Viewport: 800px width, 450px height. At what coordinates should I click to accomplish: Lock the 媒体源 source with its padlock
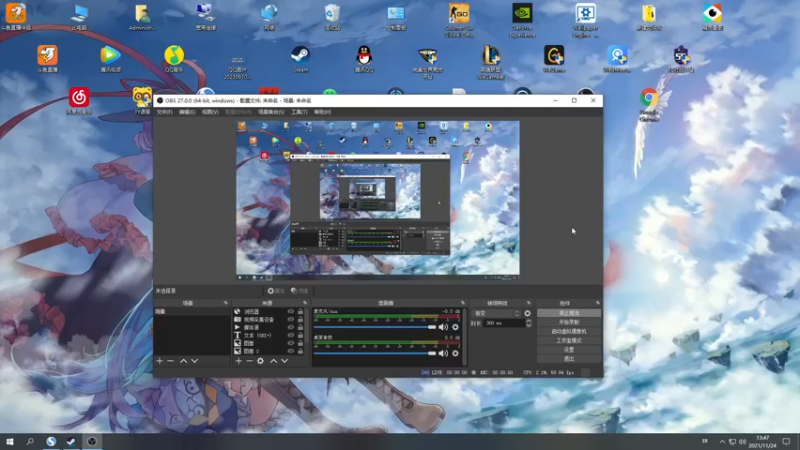click(x=301, y=327)
